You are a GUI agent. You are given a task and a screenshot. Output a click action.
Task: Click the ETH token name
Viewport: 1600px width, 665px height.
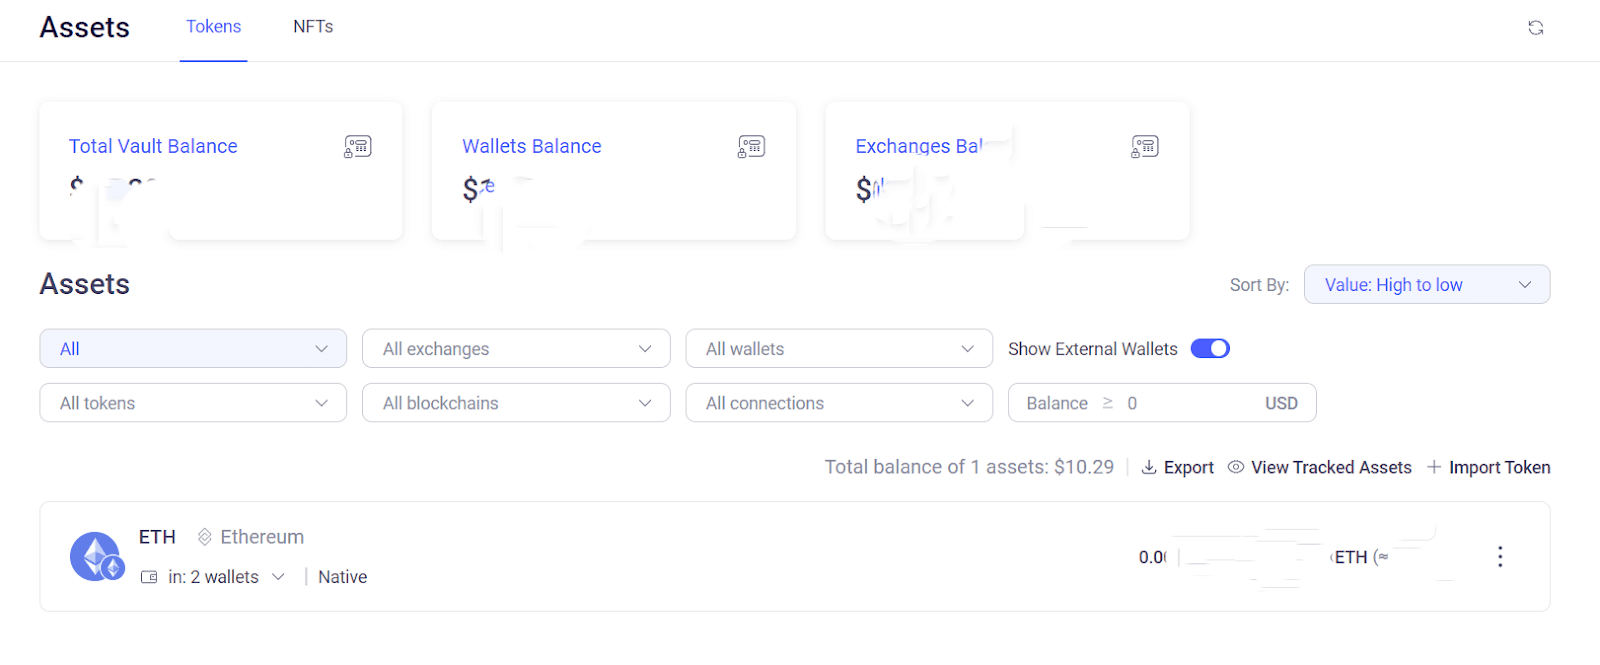click(x=157, y=537)
